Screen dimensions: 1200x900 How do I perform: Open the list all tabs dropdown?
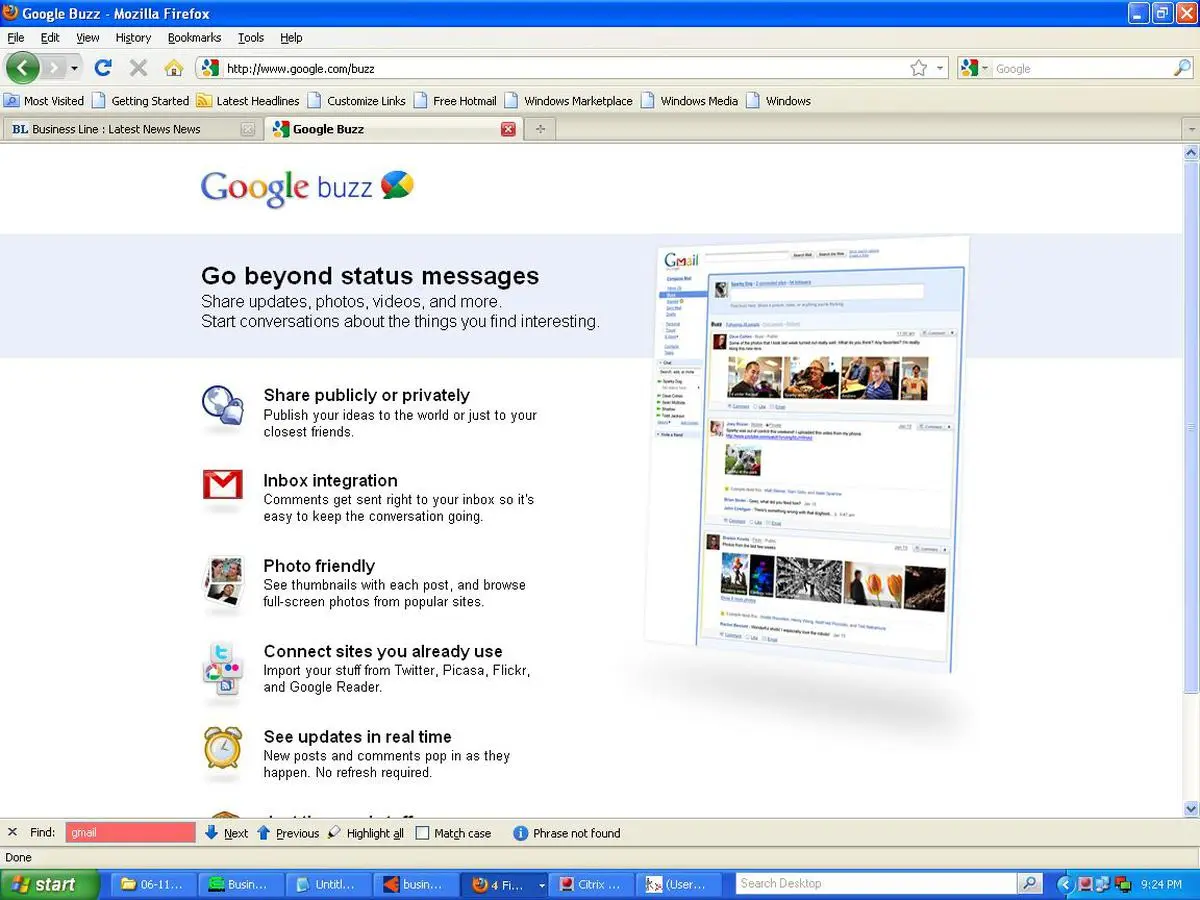coord(1189,129)
